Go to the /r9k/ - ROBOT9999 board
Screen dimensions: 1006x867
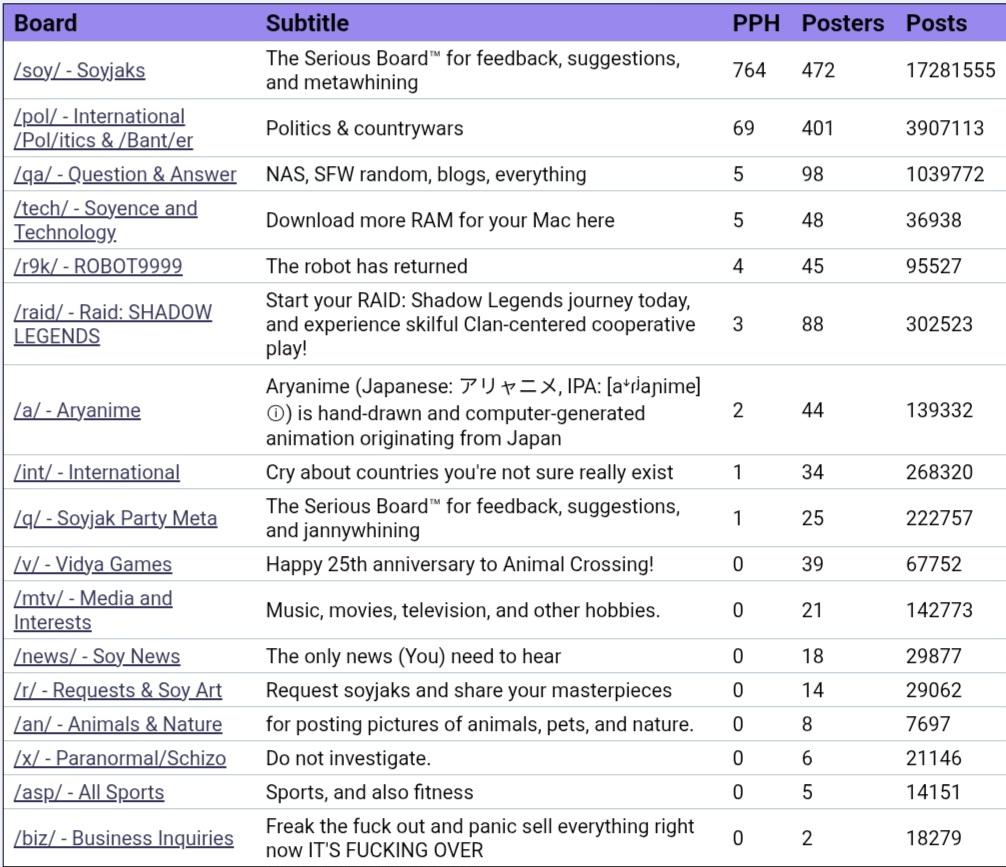(98, 266)
